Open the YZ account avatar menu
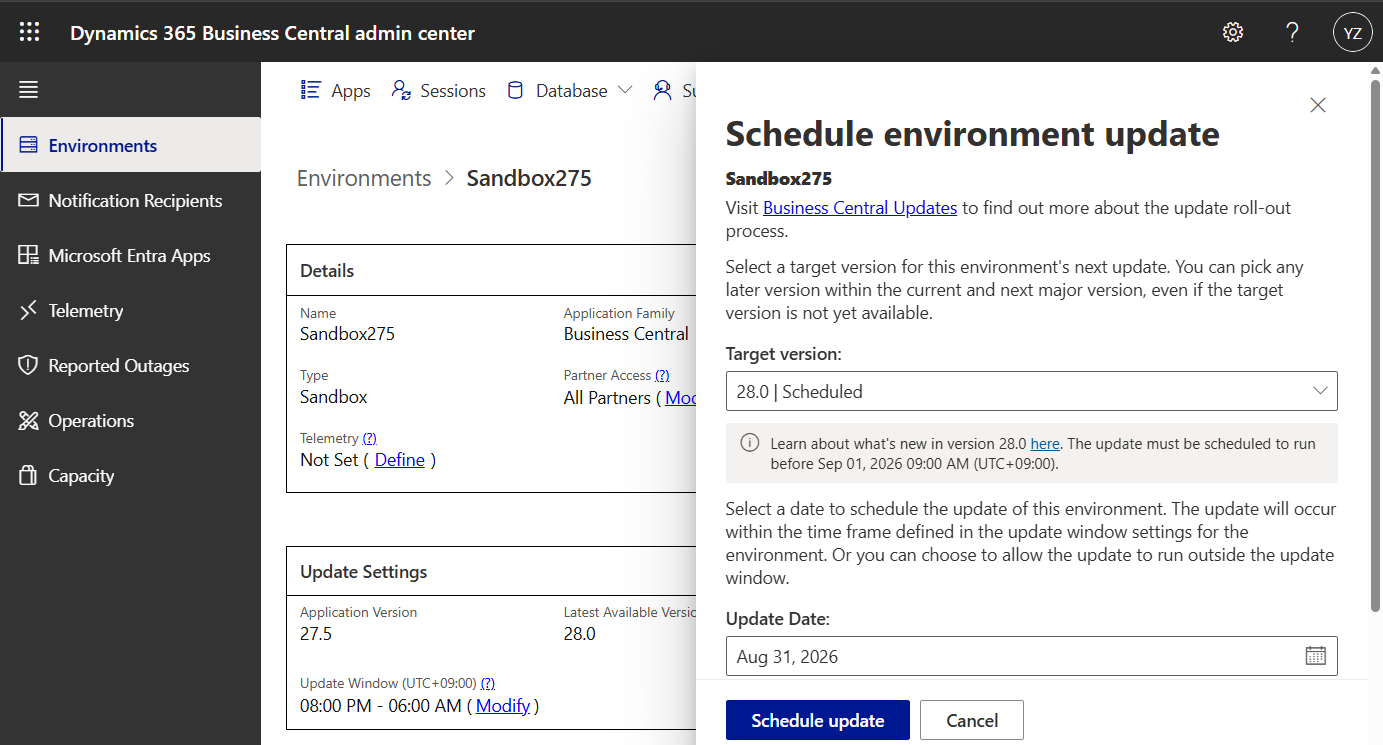The width and height of the screenshot is (1383, 745). coord(1352,31)
